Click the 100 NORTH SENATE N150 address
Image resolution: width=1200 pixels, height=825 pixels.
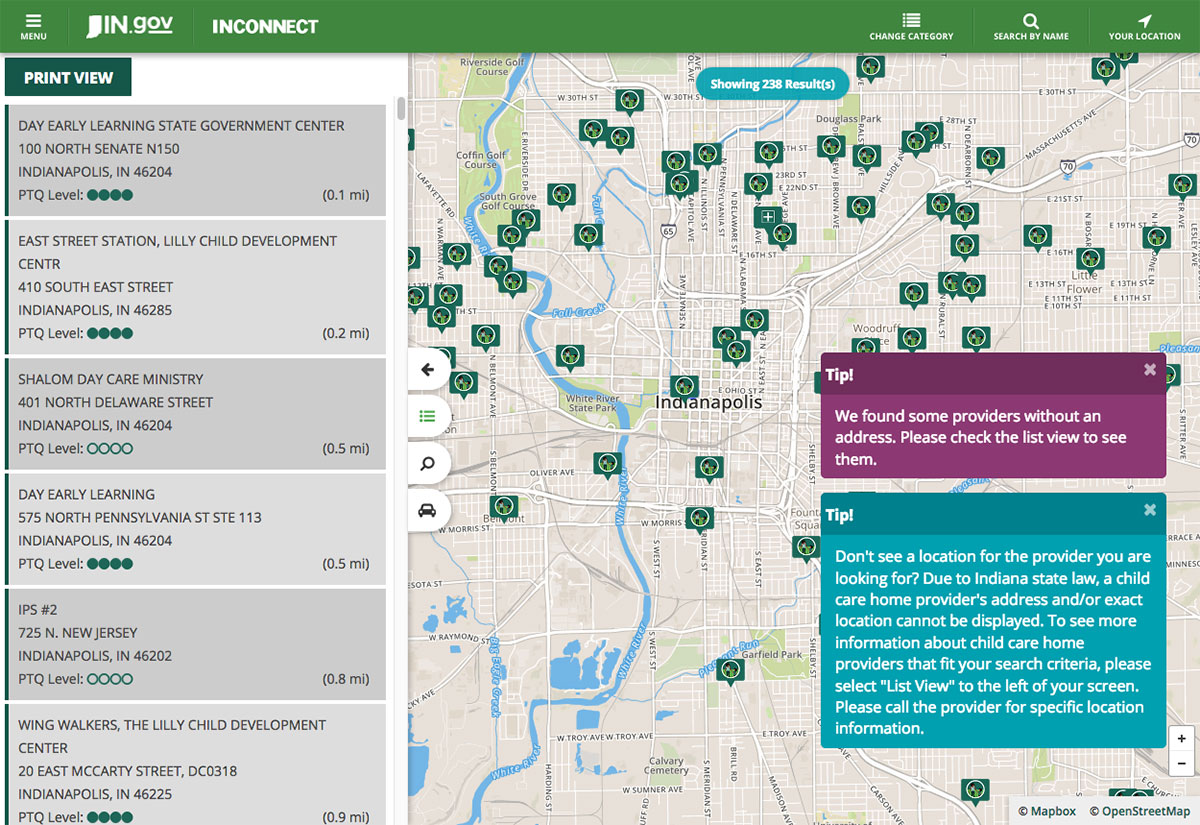coord(99,149)
